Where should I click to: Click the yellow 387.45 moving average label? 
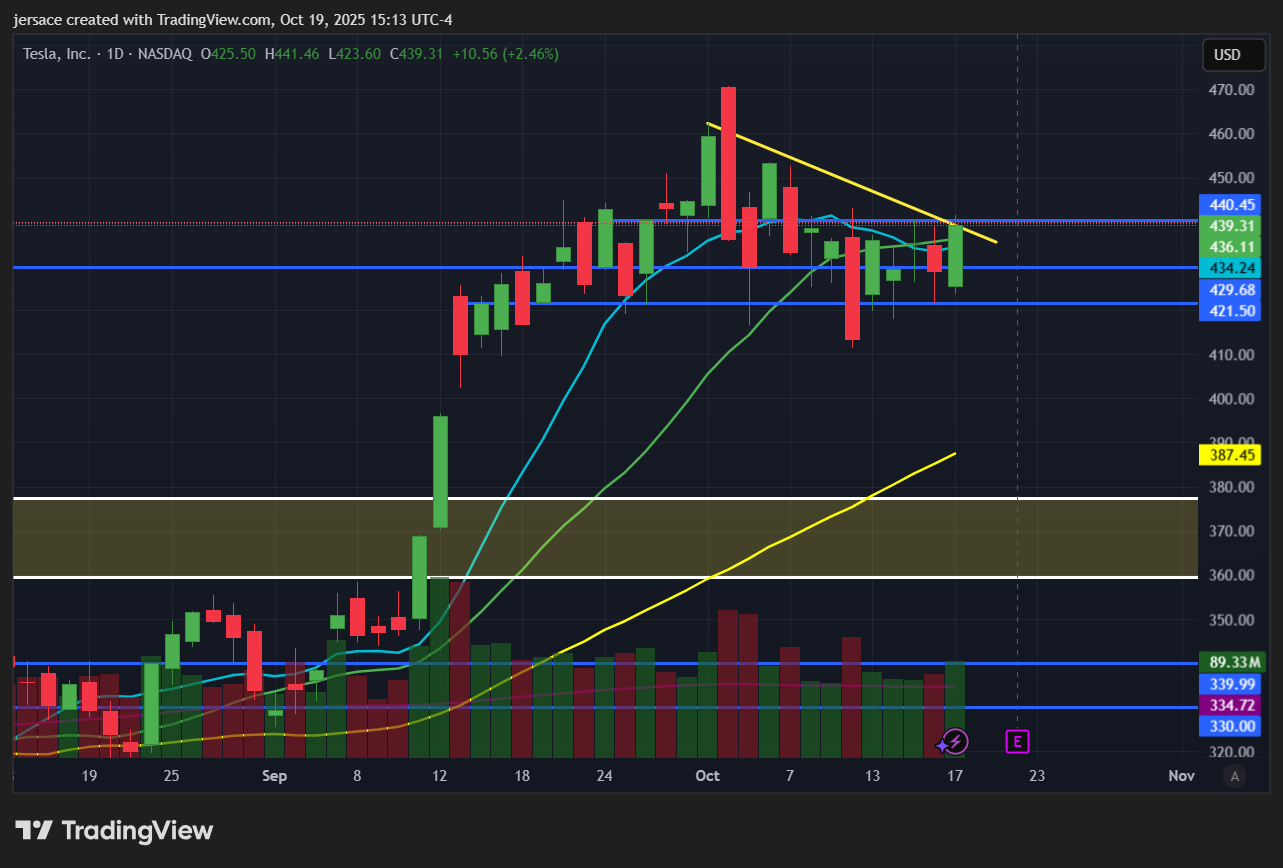coord(1232,455)
